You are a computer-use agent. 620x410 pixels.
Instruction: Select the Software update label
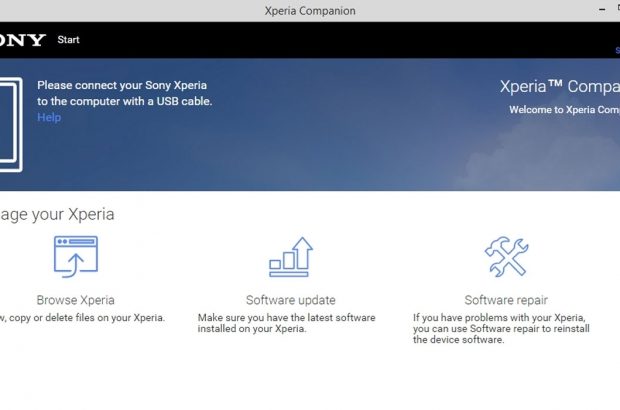[x=291, y=300]
